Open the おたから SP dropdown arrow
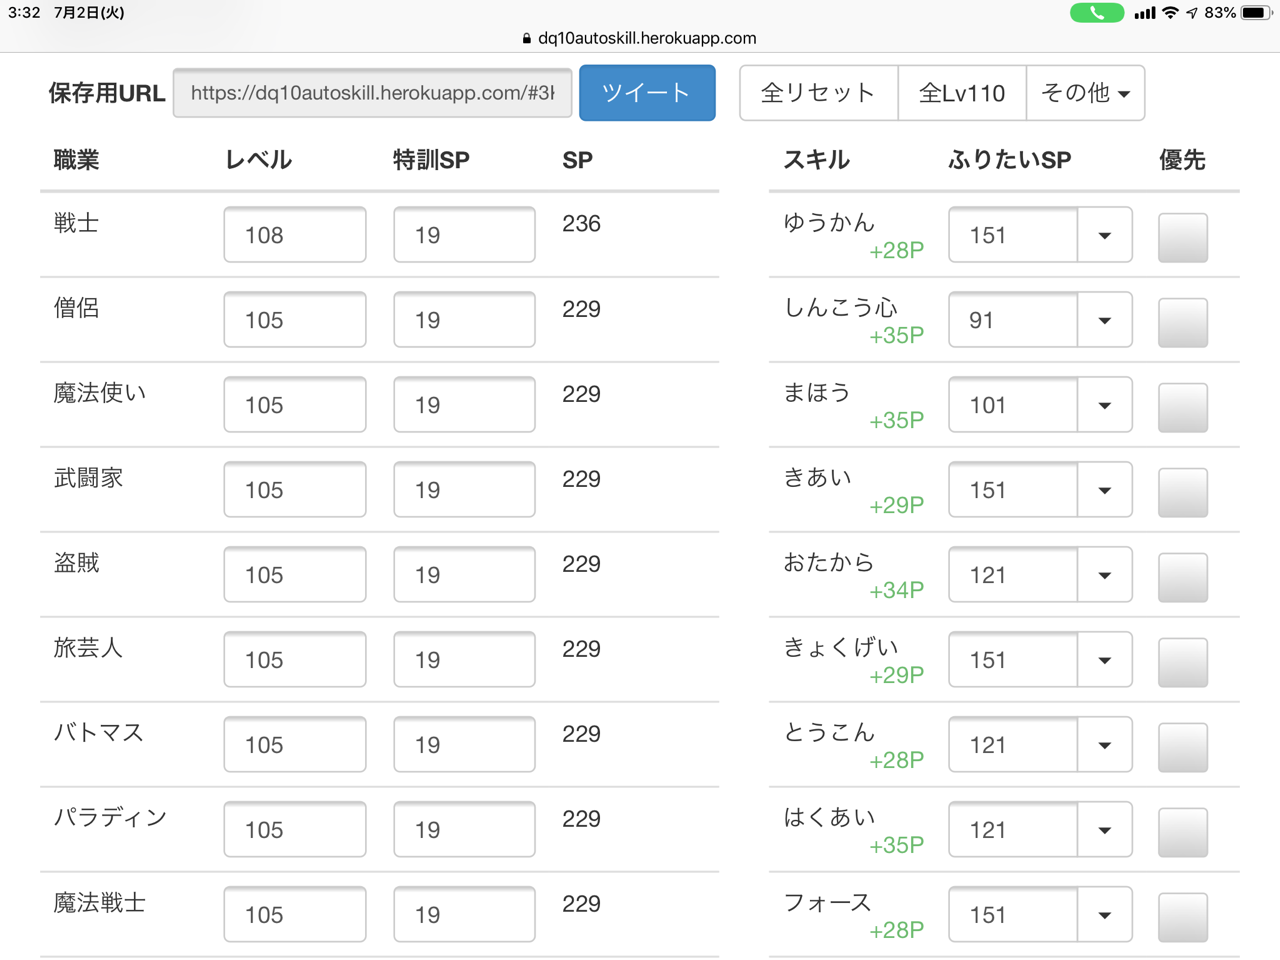The height and width of the screenshot is (960, 1280). (1105, 575)
